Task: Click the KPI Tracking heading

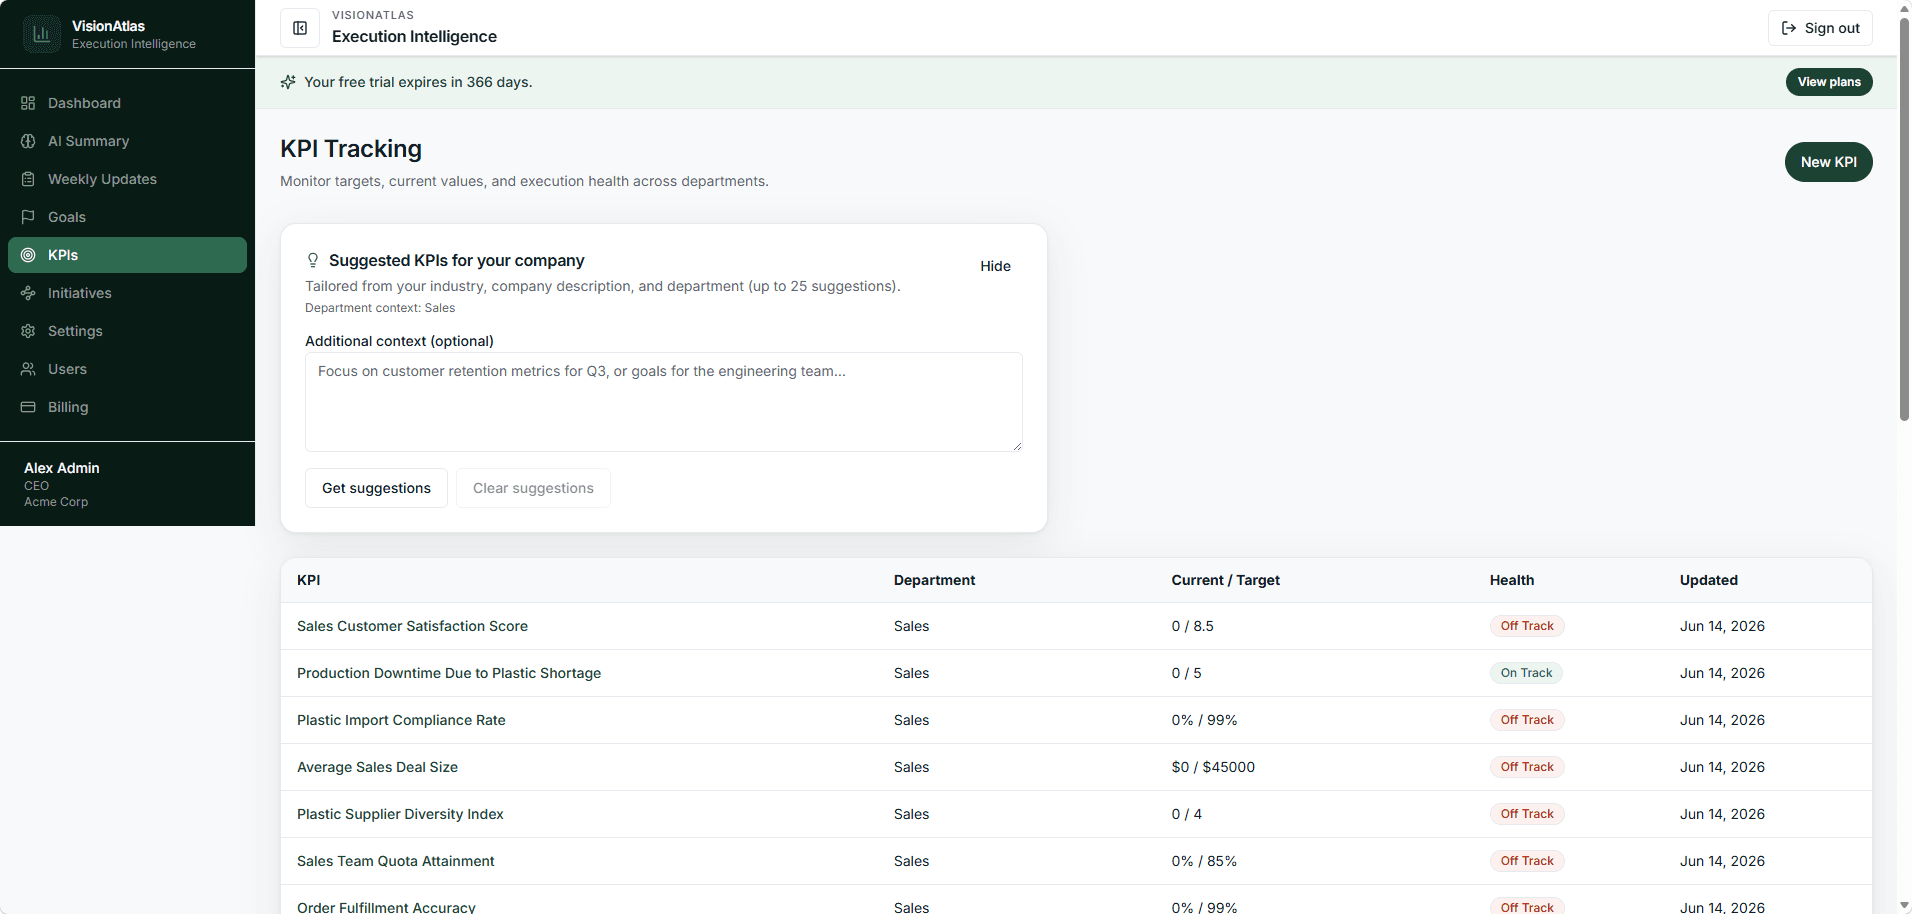Action: (x=351, y=149)
